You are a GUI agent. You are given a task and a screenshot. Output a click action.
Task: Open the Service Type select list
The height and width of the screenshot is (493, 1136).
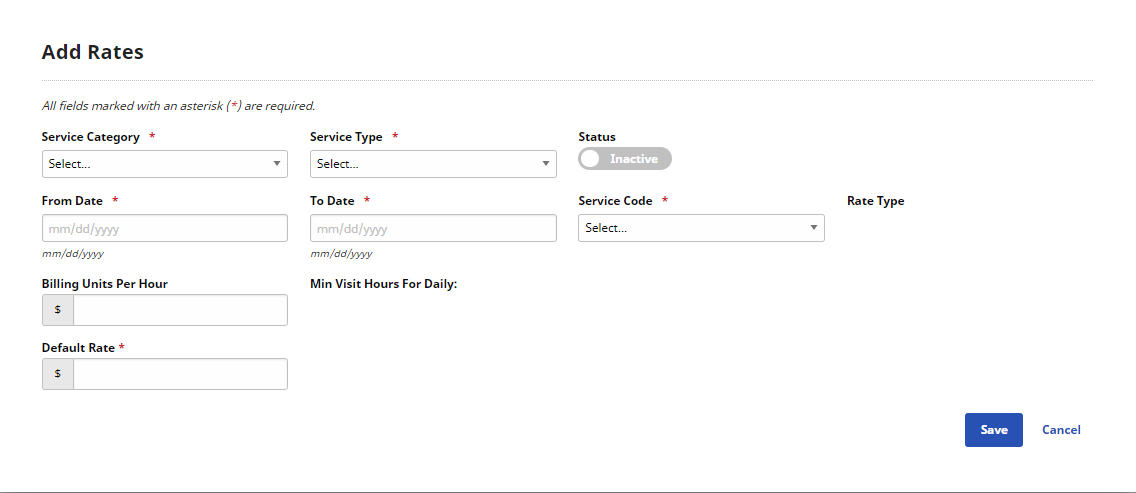[433, 164]
